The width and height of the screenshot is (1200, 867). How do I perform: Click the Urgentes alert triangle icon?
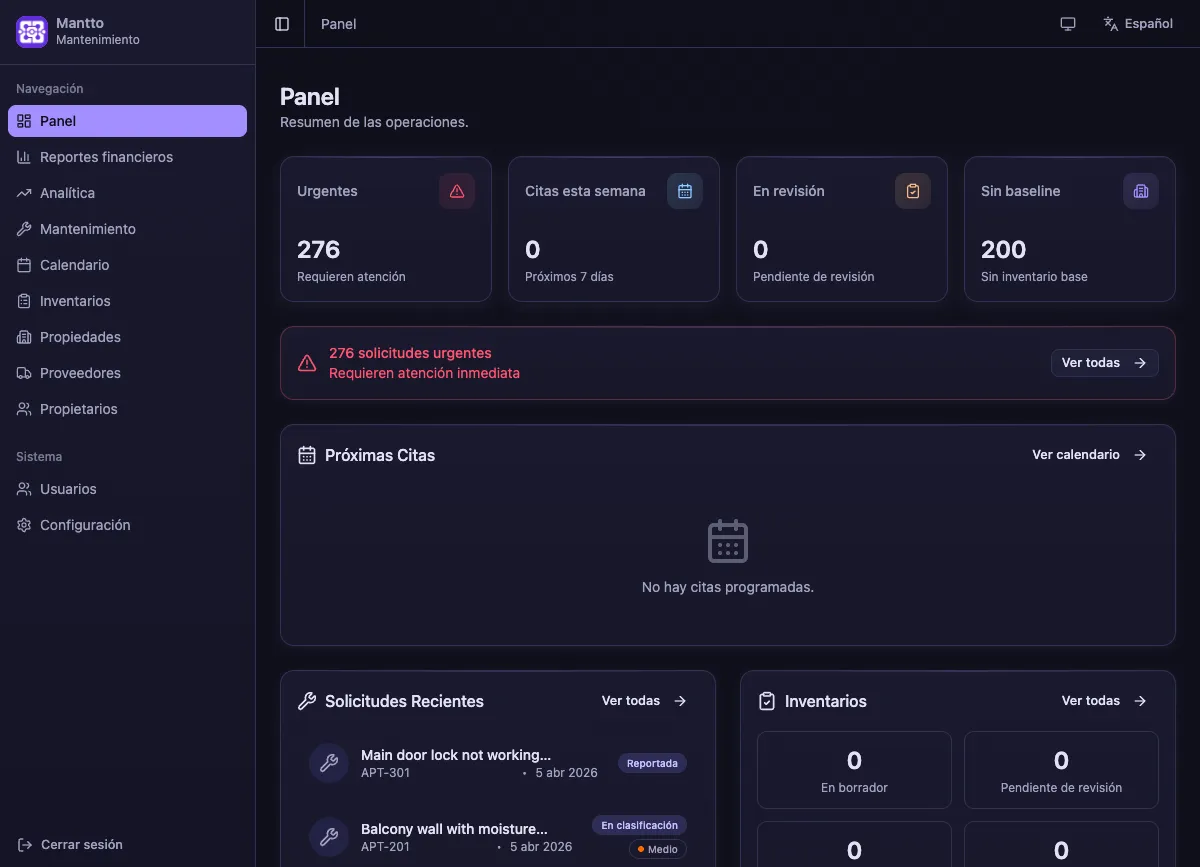[x=457, y=190]
